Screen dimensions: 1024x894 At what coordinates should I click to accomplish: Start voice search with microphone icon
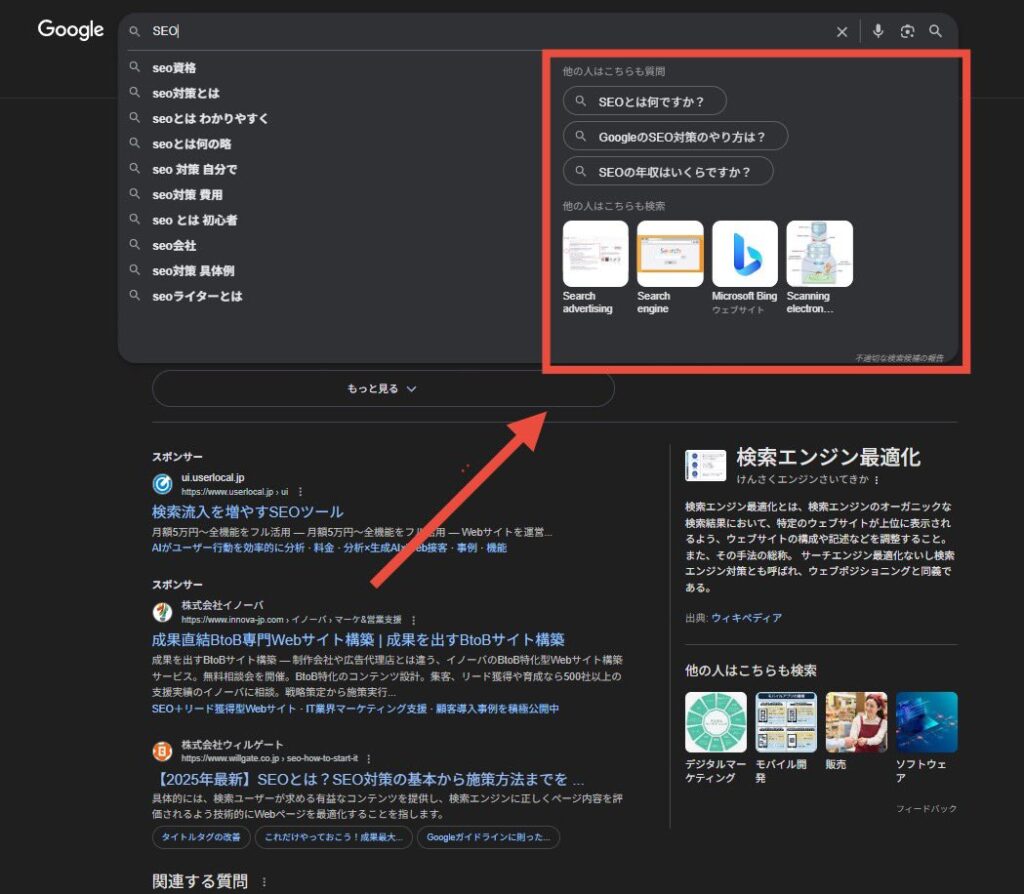(x=878, y=32)
